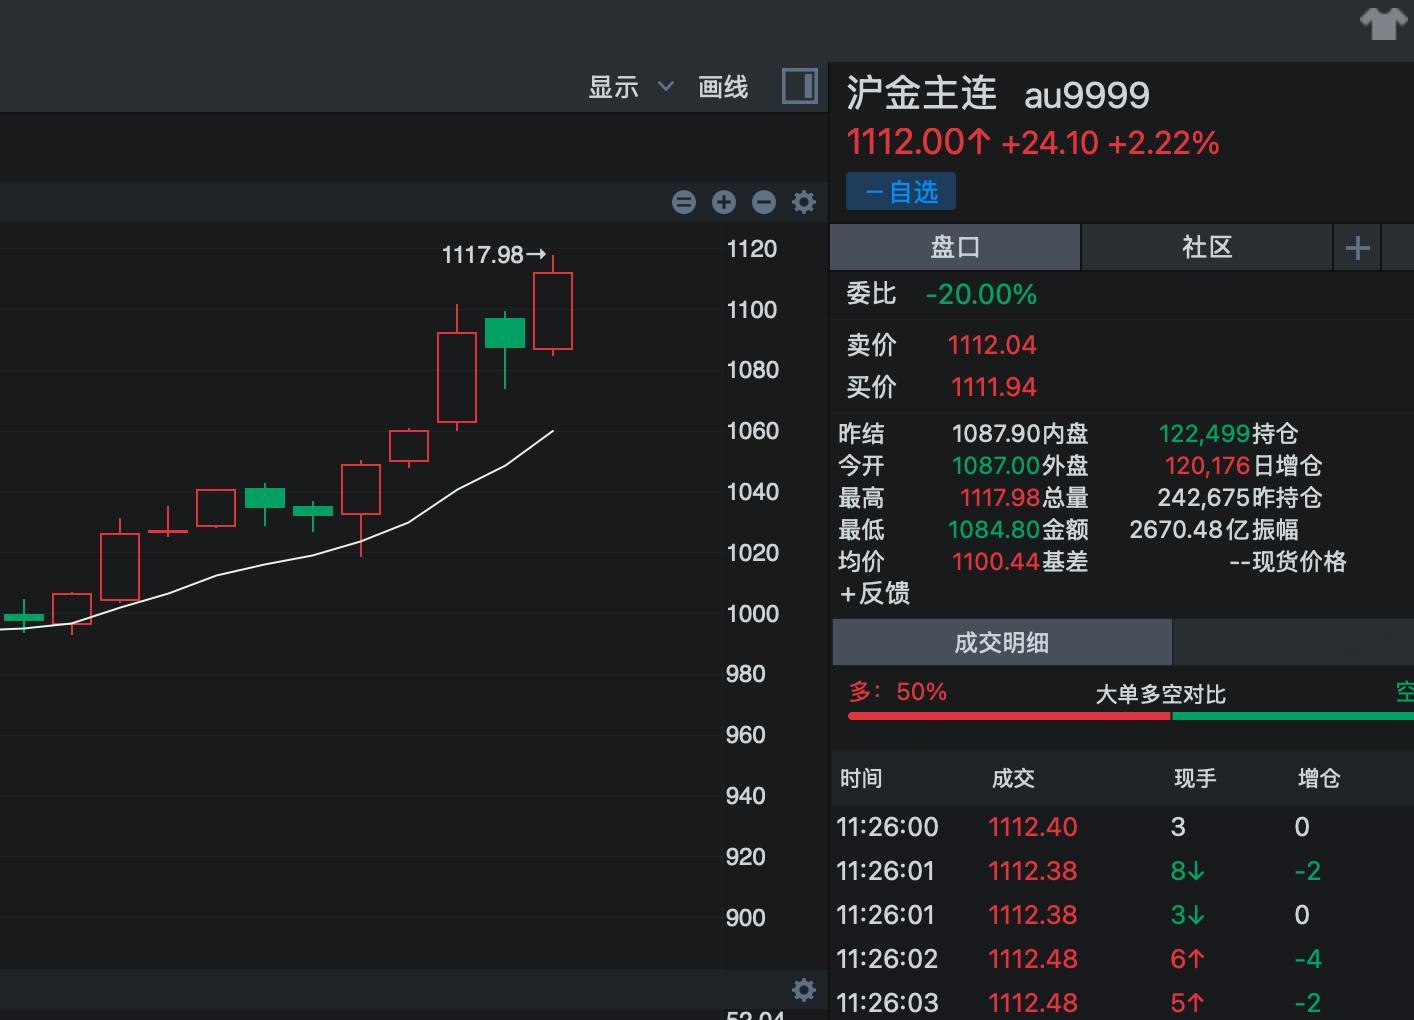The image size is (1414, 1020).
Task: Expand the 反馈 feedback section
Action: pos(874,593)
